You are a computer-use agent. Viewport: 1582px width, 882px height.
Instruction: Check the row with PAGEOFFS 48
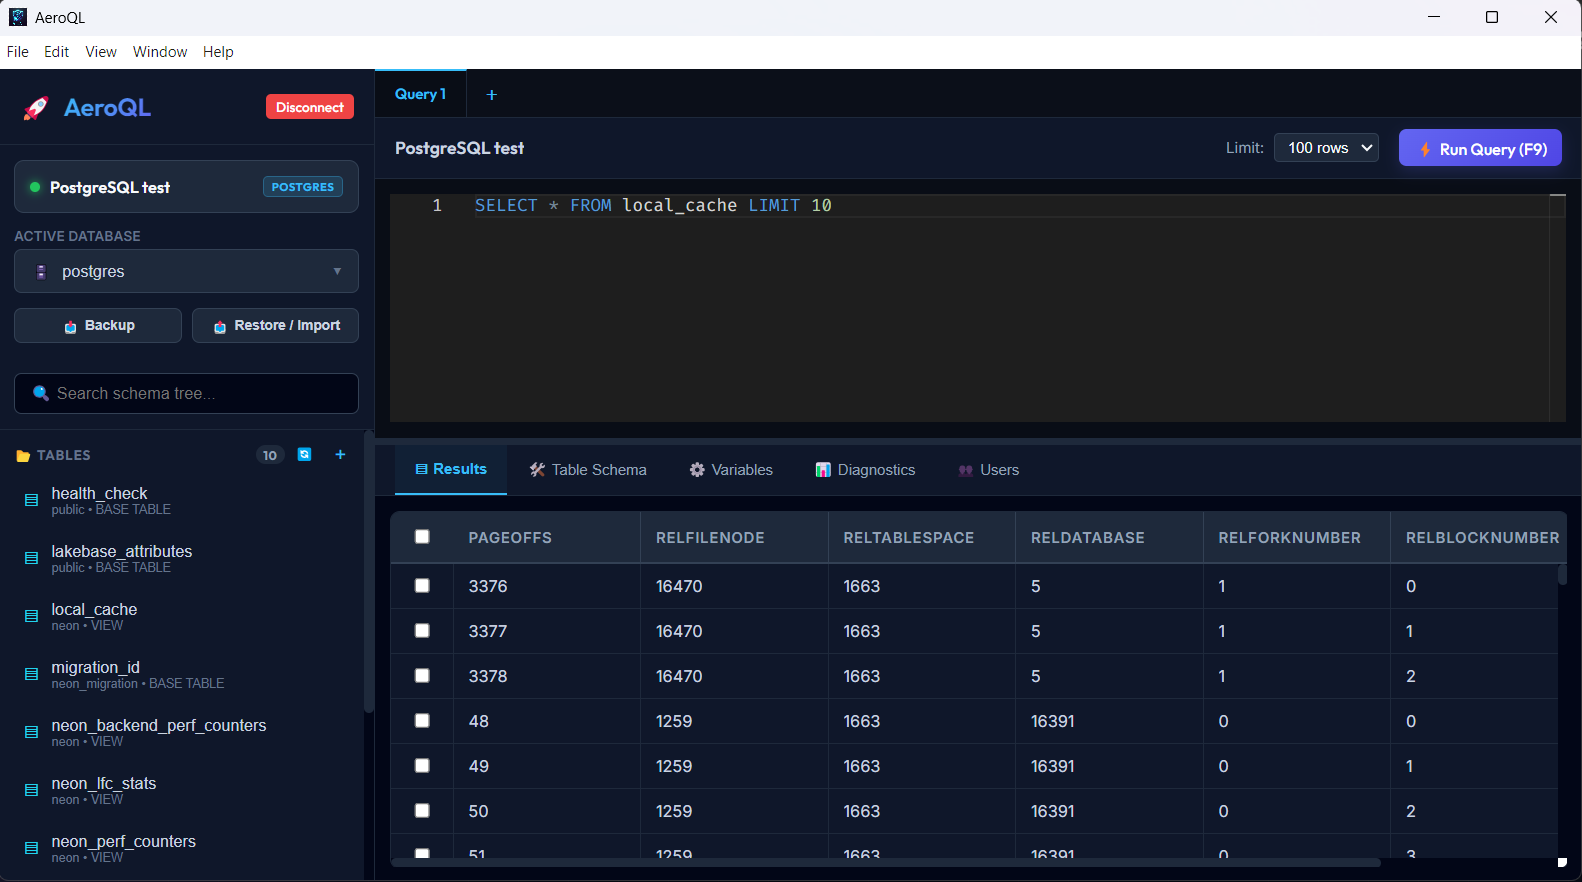[422, 721]
